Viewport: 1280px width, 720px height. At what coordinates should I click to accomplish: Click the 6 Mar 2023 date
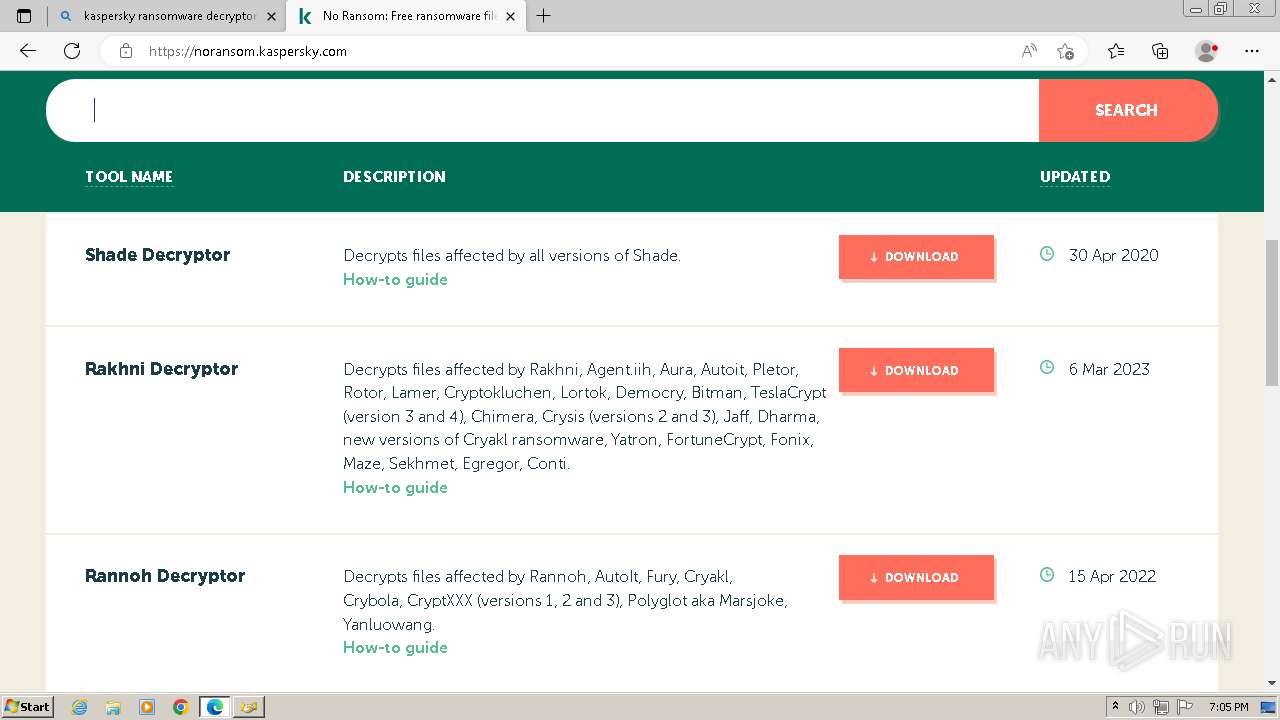point(1109,369)
